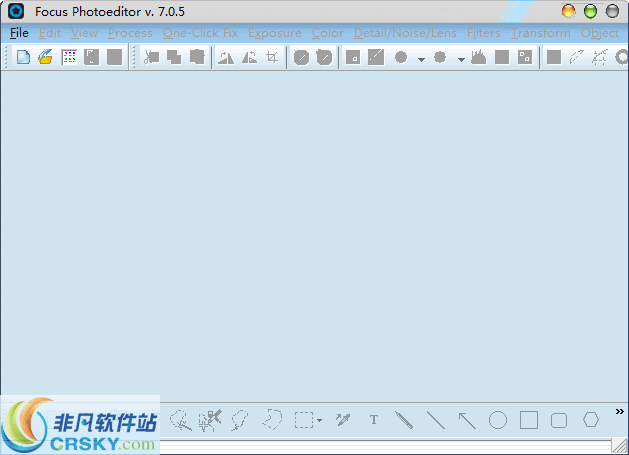Click the New file icon
The image size is (629, 455).
[x=24, y=57]
